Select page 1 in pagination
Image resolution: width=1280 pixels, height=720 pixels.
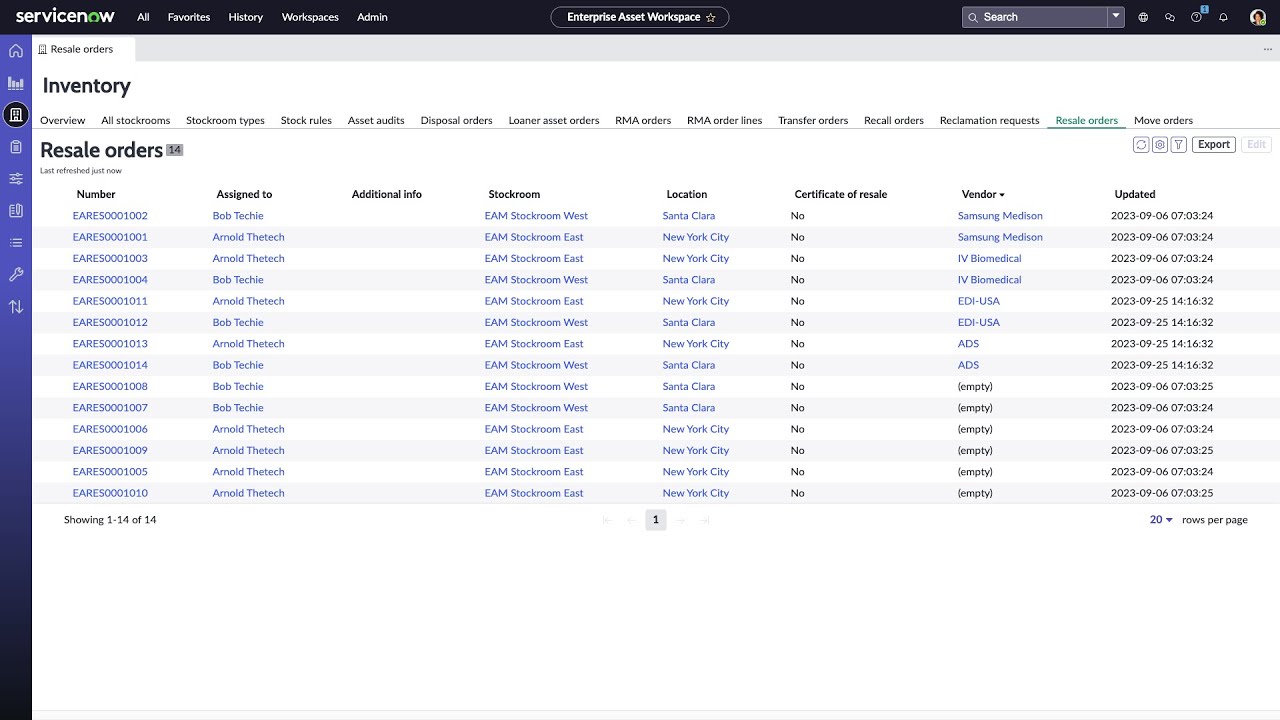click(655, 520)
